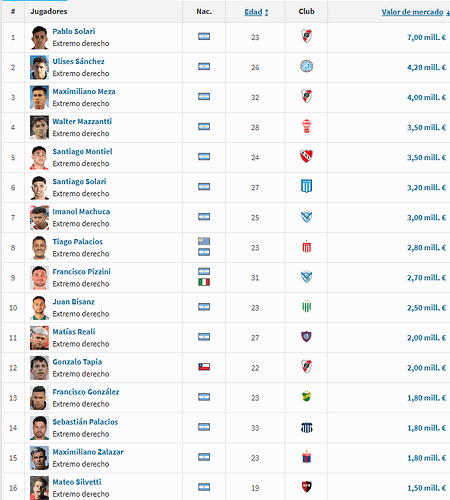Image resolution: width=450 pixels, height=500 pixels.
Task: Click River Plate crest in Pablo Solari row
Action: (x=306, y=36)
